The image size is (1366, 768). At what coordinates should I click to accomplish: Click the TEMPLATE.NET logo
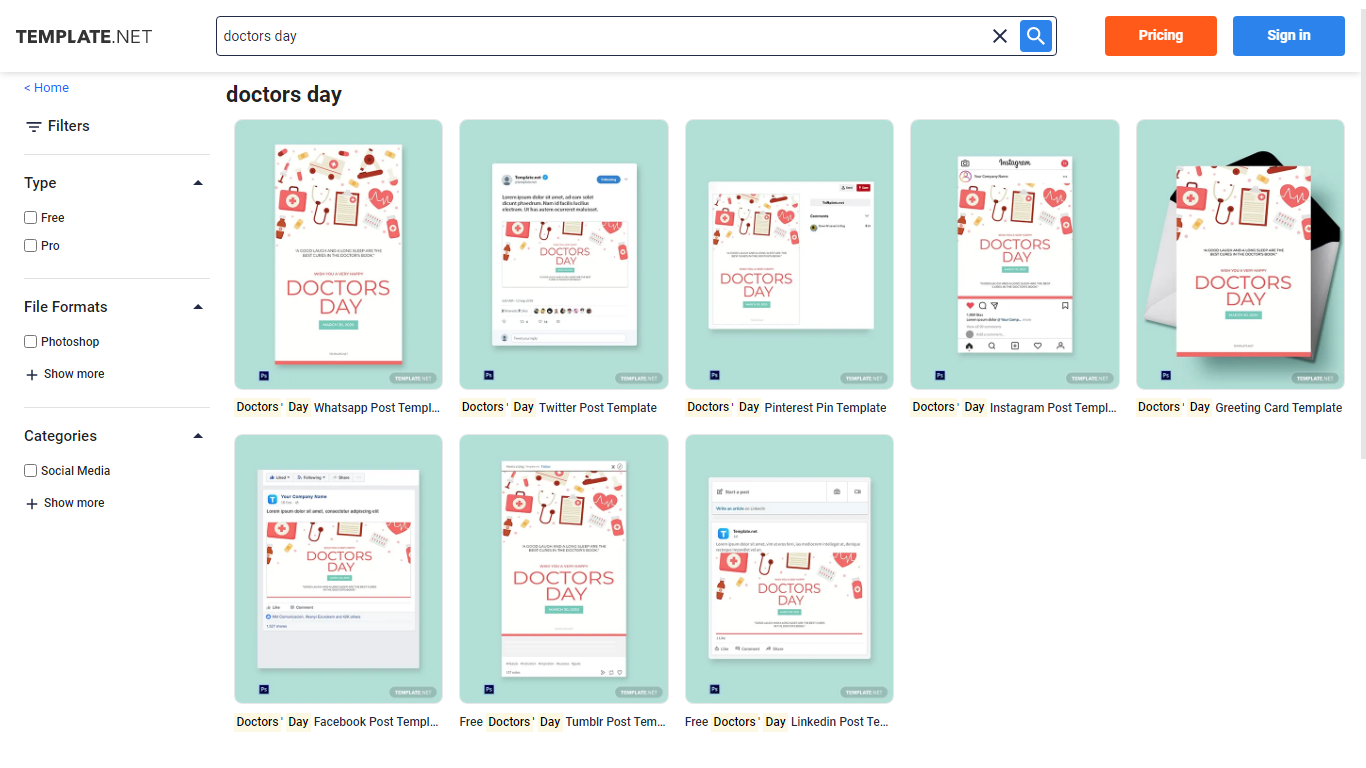coord(84,37)
